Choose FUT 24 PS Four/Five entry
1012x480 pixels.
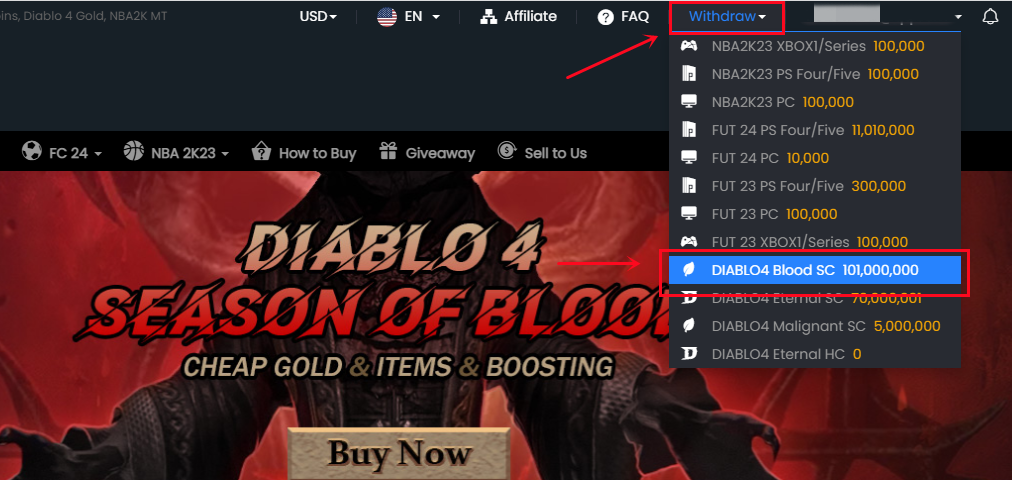click(815, 130)
